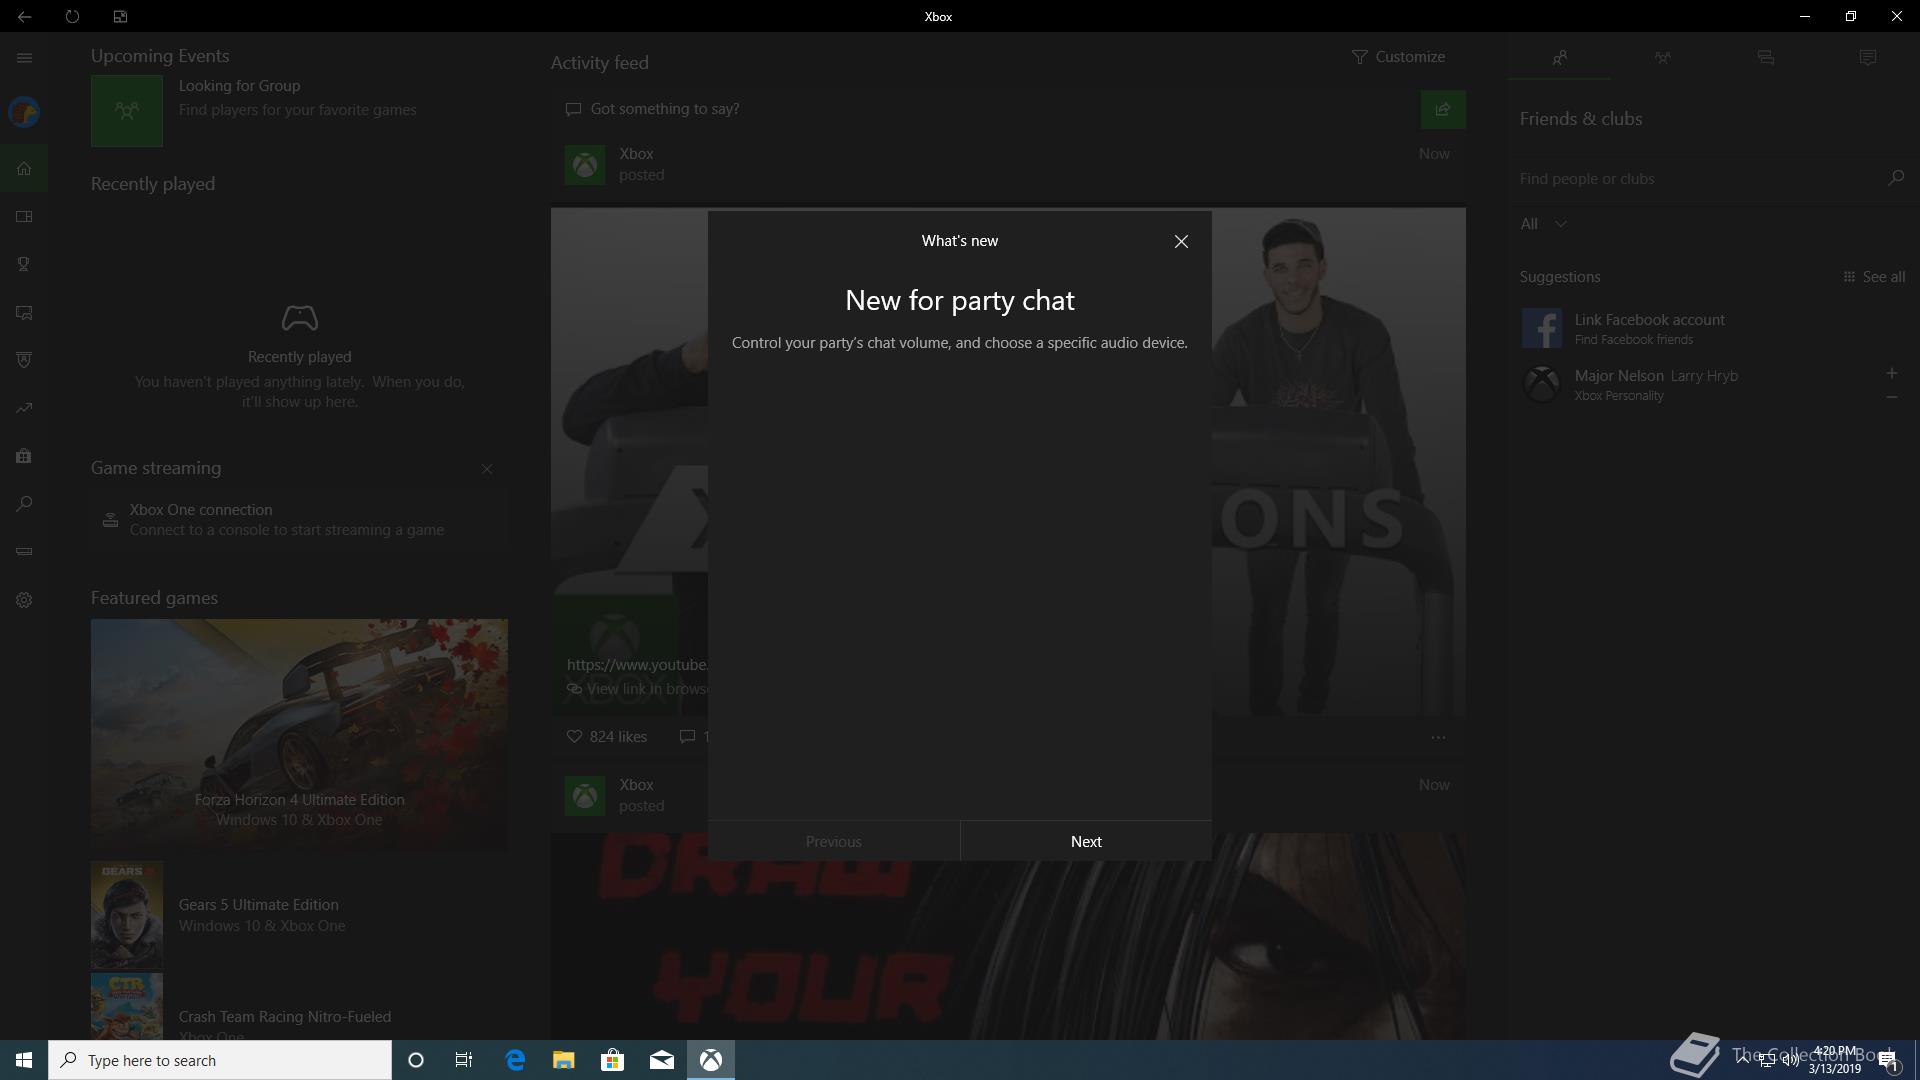The height and width of the screenshot is (1080, 1920).
Task: Open Settings gear in sidebar
Action: (24, 600)
